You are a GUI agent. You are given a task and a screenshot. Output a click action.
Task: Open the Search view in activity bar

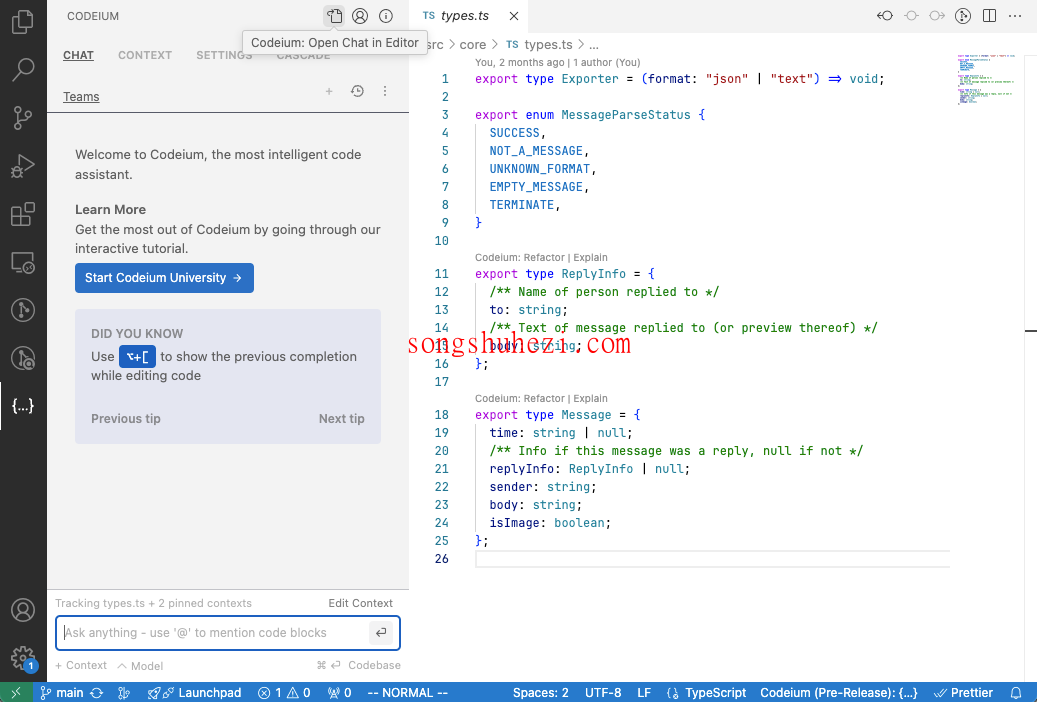click(22, 69)
